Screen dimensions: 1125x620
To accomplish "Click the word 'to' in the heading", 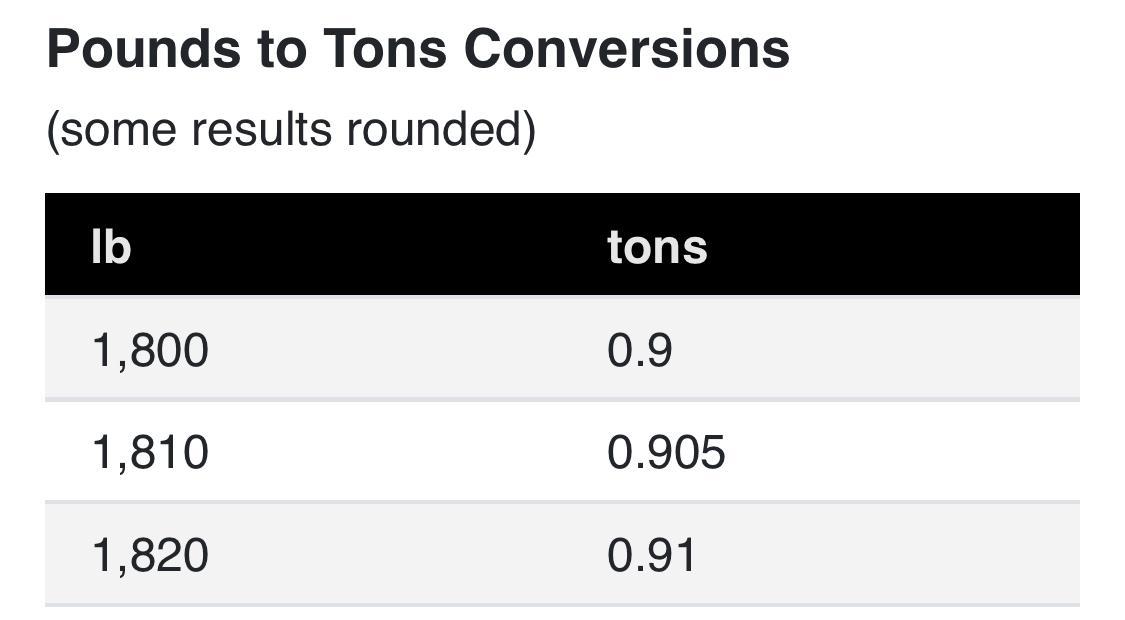I will 282,49.
